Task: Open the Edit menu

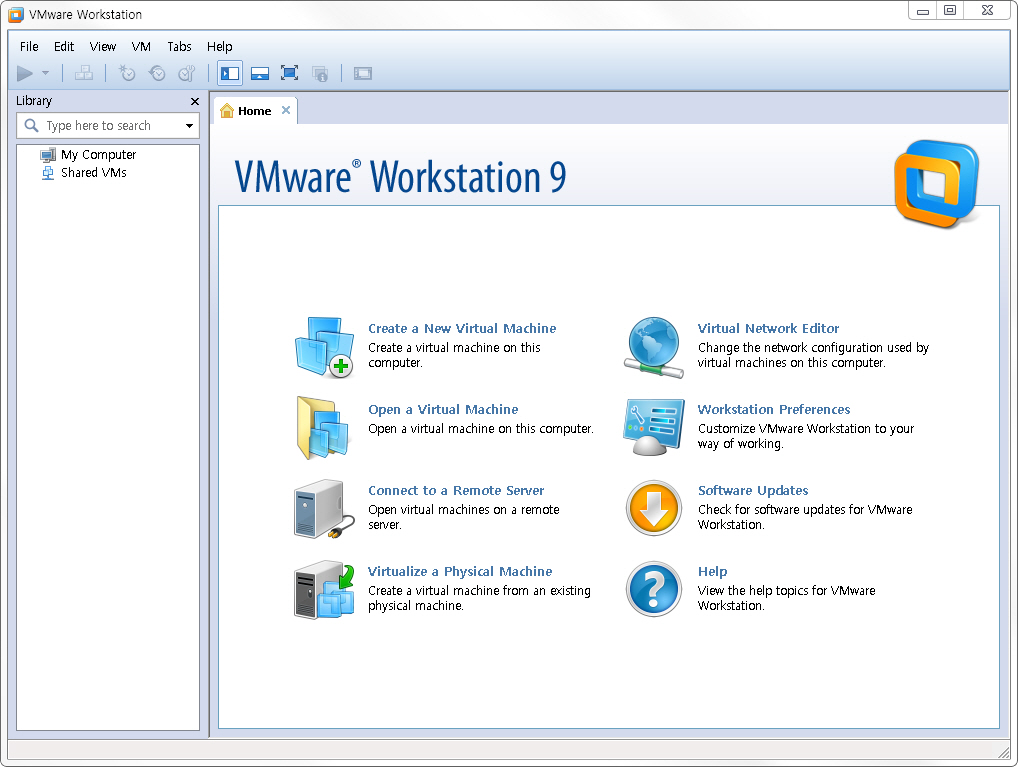Action: (64, 47)
